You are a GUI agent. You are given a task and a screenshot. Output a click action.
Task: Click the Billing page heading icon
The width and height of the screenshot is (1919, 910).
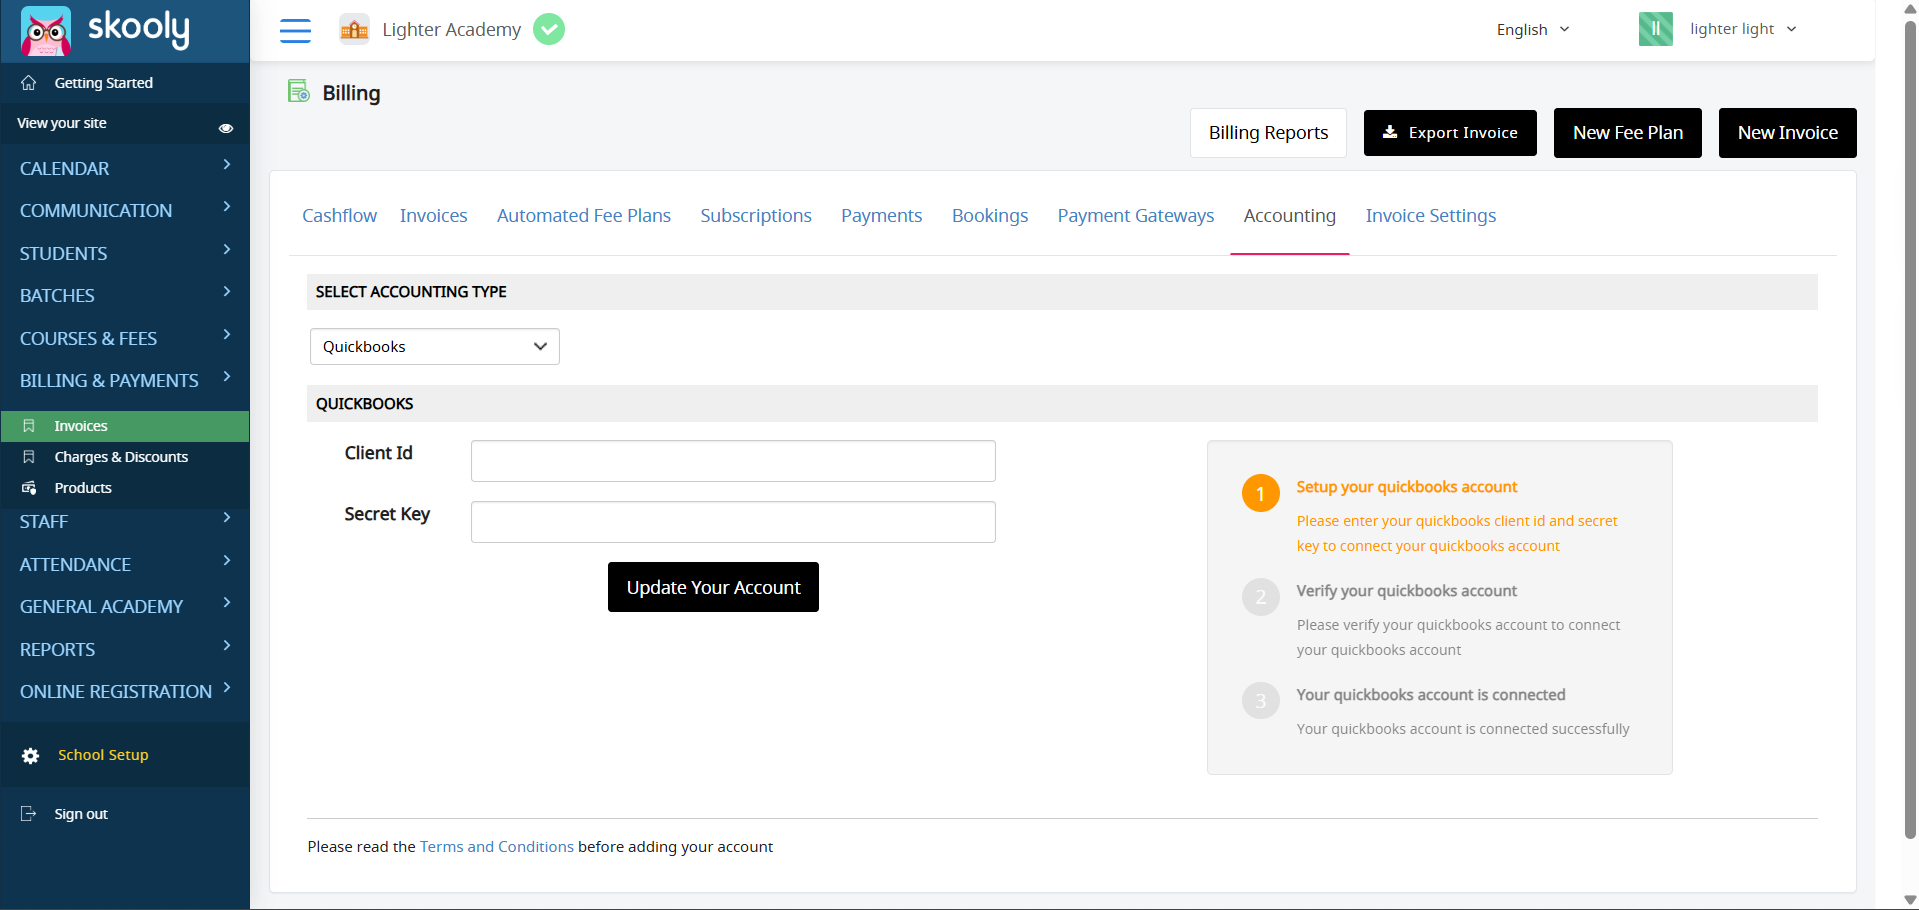[299, 92]
